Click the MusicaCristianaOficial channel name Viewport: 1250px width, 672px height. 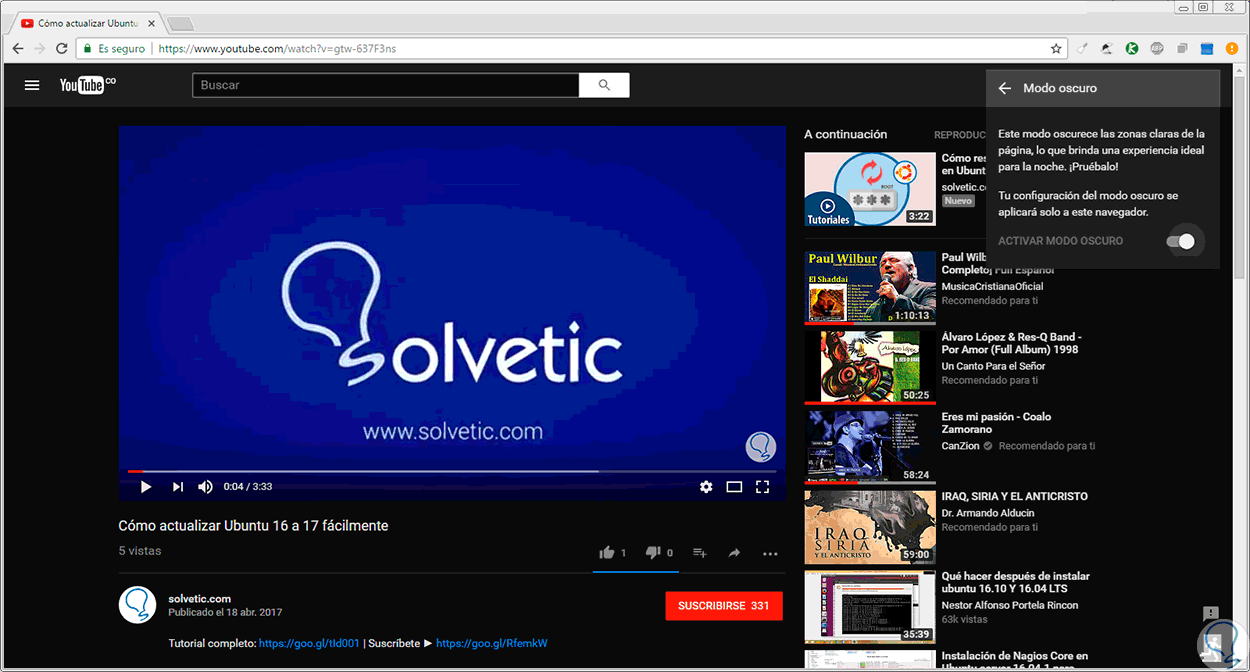pos(992,286)
